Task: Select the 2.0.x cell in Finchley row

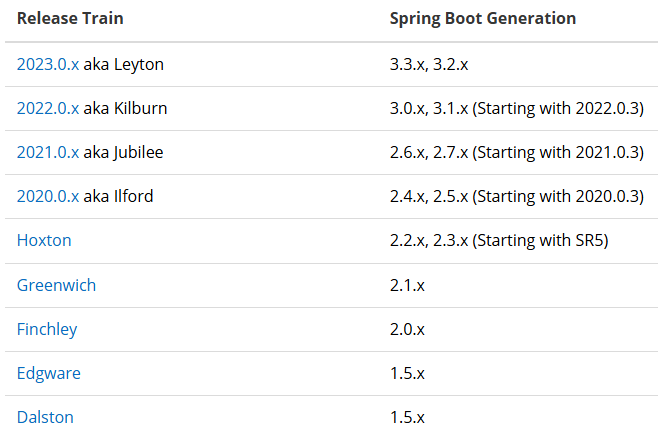Action: 407,329
